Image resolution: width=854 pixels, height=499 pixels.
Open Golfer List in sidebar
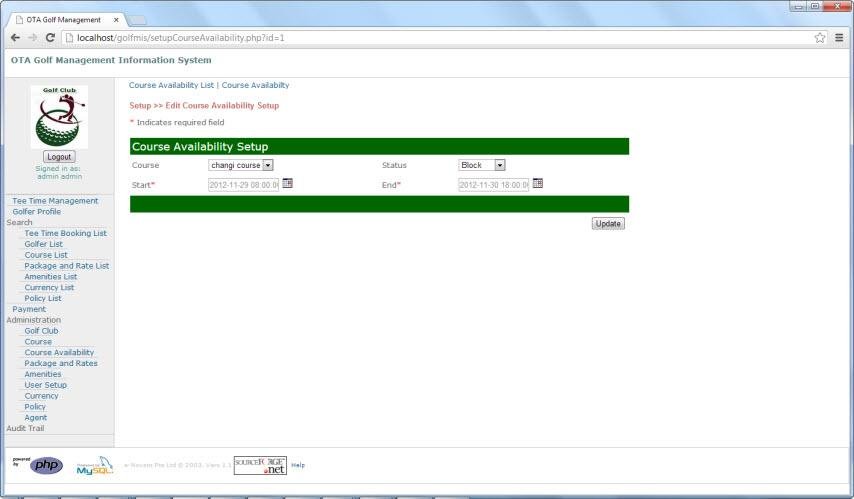pyautogui.click(x=44, y=244)
